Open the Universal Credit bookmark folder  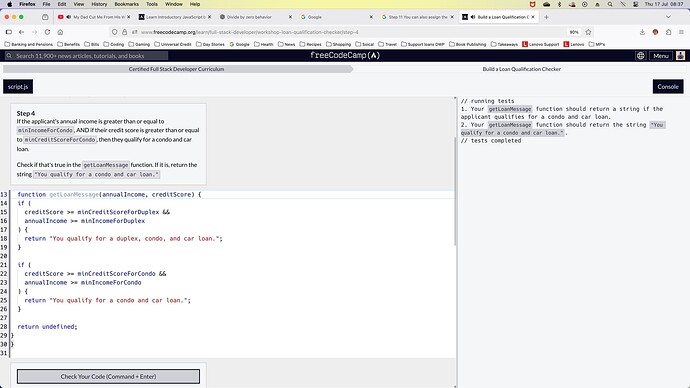point(172,44)
